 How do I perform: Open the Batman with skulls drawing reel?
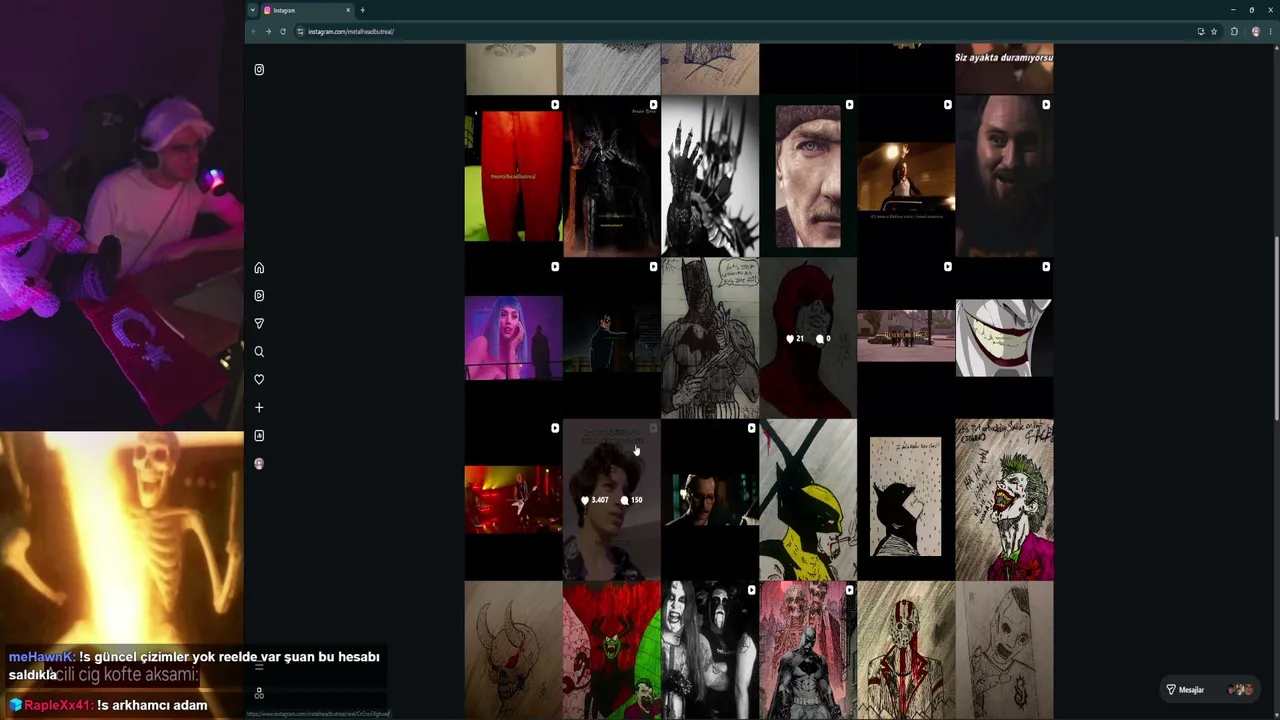pyautogui.click(x=808, y=651)
